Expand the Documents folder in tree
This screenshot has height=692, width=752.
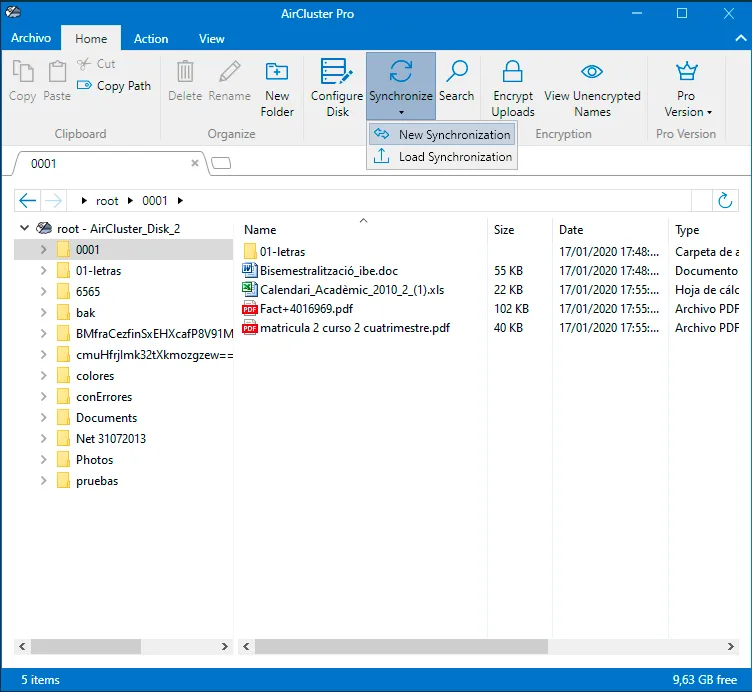click(44, 418)
